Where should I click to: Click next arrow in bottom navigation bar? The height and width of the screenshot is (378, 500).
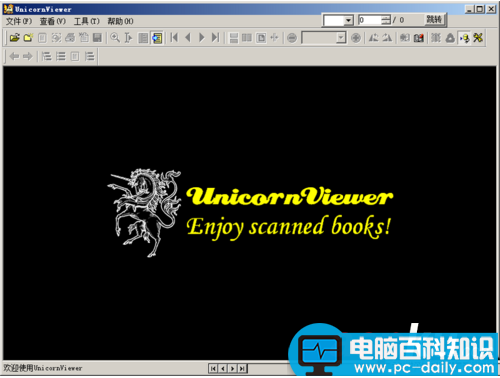(x=232, y=368)
